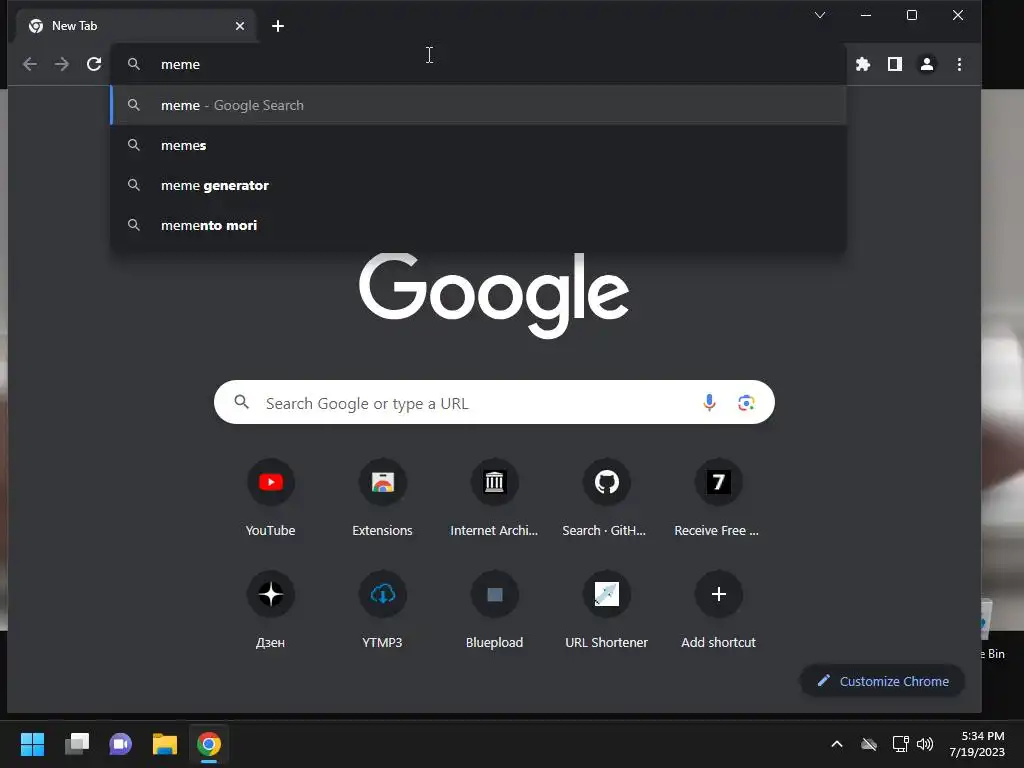This screenshot has height=768, width=1024.
Task: Open the YTMP3 shortcut
Action: pyautogui.click(x=383, y=610)
